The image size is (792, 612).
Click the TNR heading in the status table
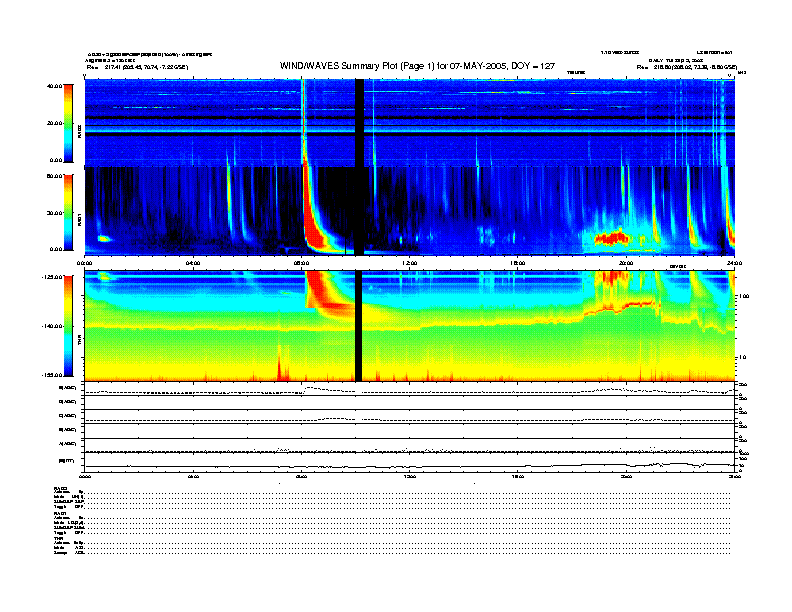click(58, 539)
